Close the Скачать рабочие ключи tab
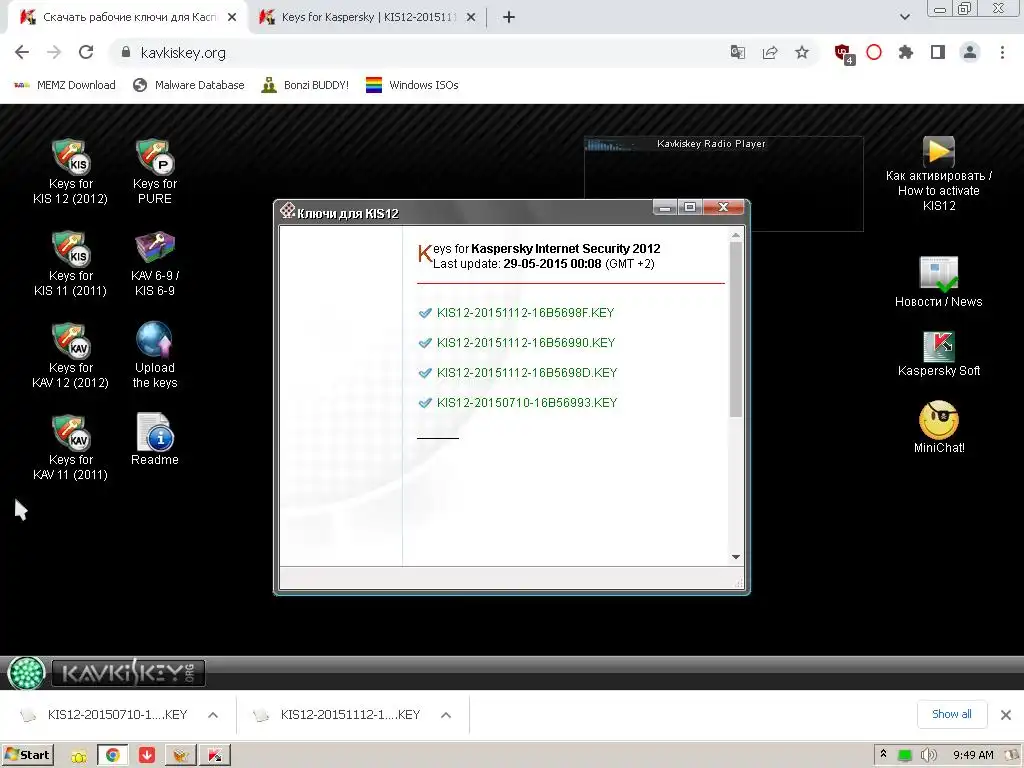1024x768 pixels. tap(232, 17)
